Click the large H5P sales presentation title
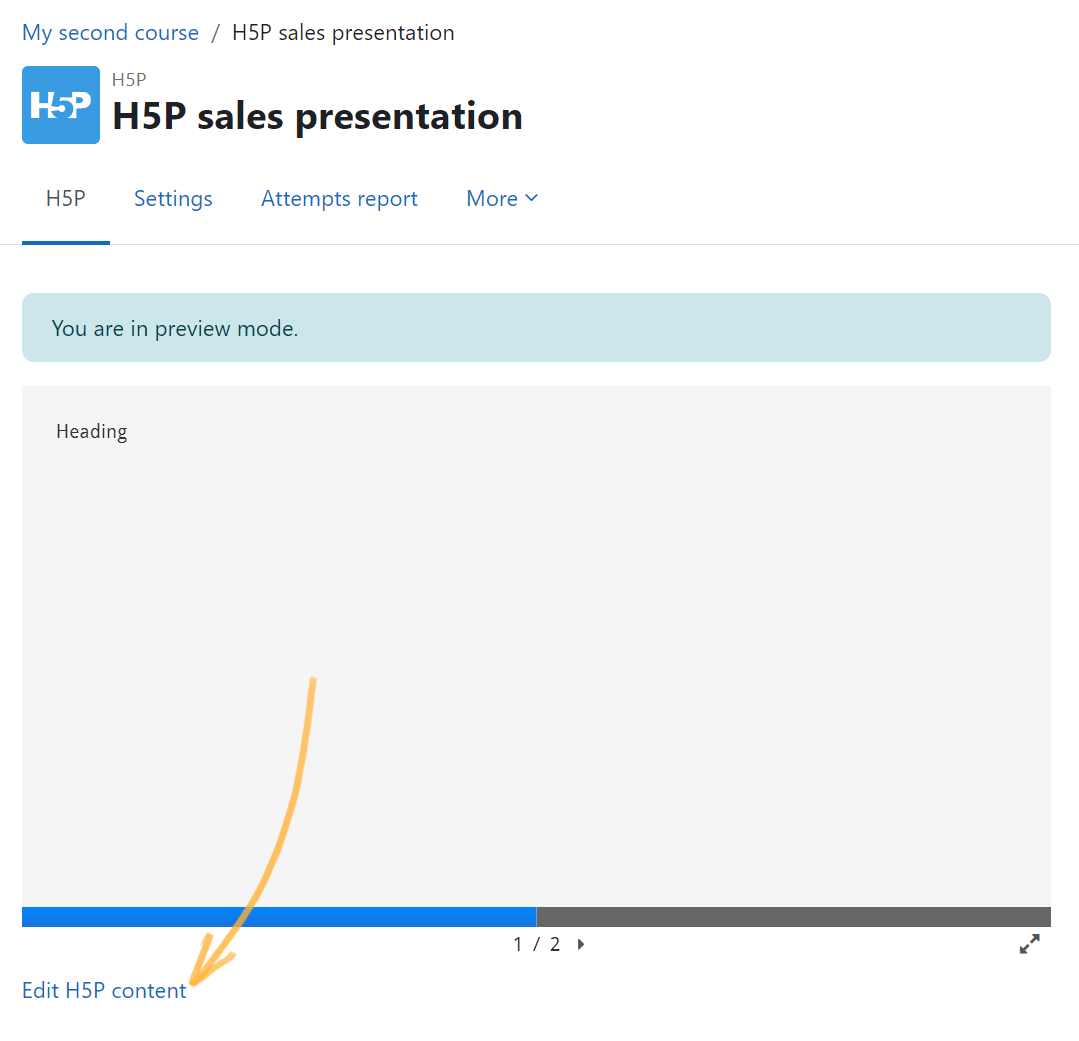This screenshot has height=1041, width=1079. click(x=317, y=116)
